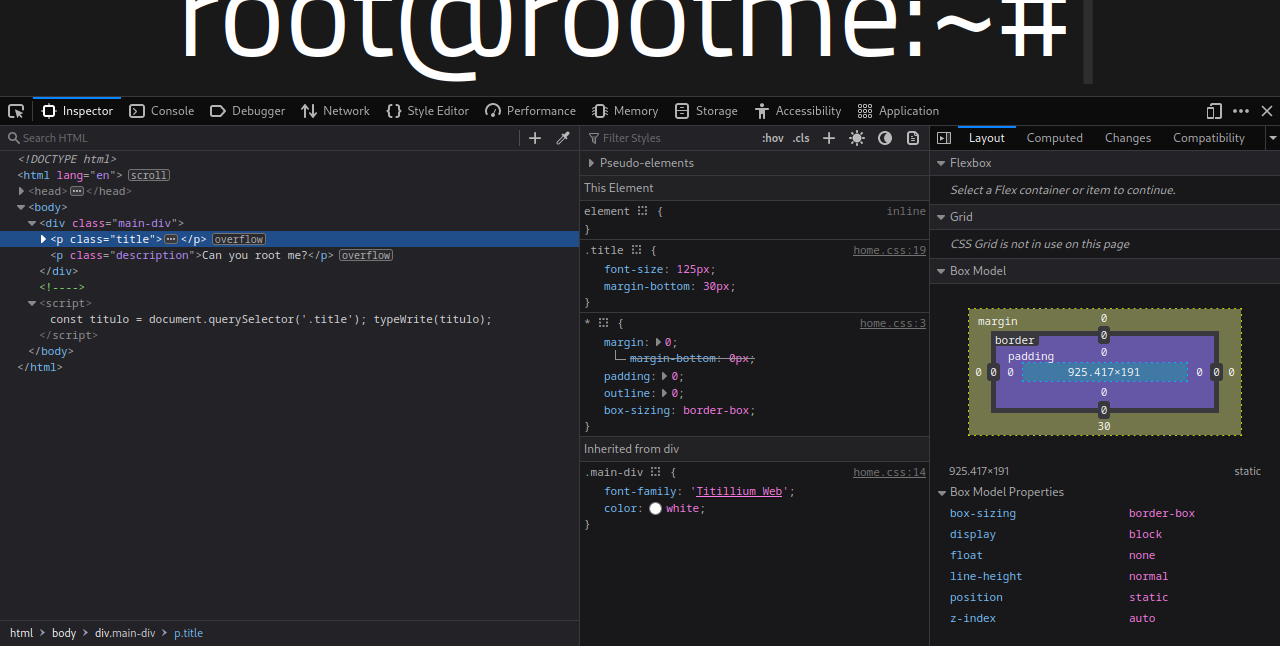Select div.main-div in the breadcrumb bar
The image size is (1280, 646).
pos(124,633)
